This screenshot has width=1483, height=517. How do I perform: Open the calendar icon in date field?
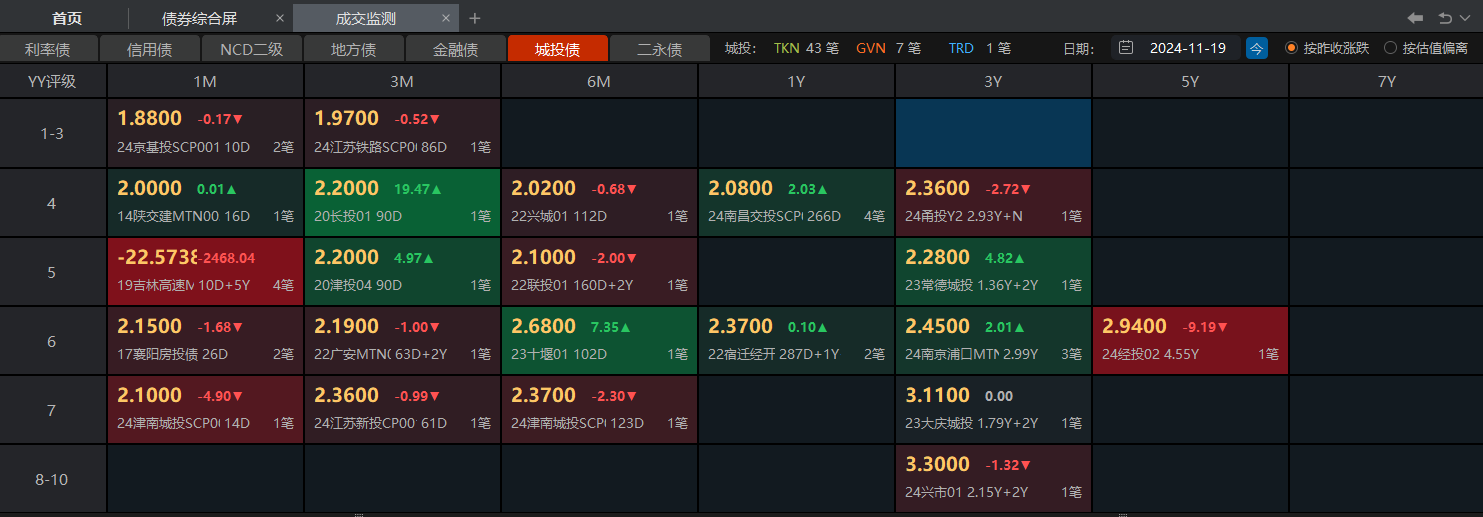[x=1126, y=48]
